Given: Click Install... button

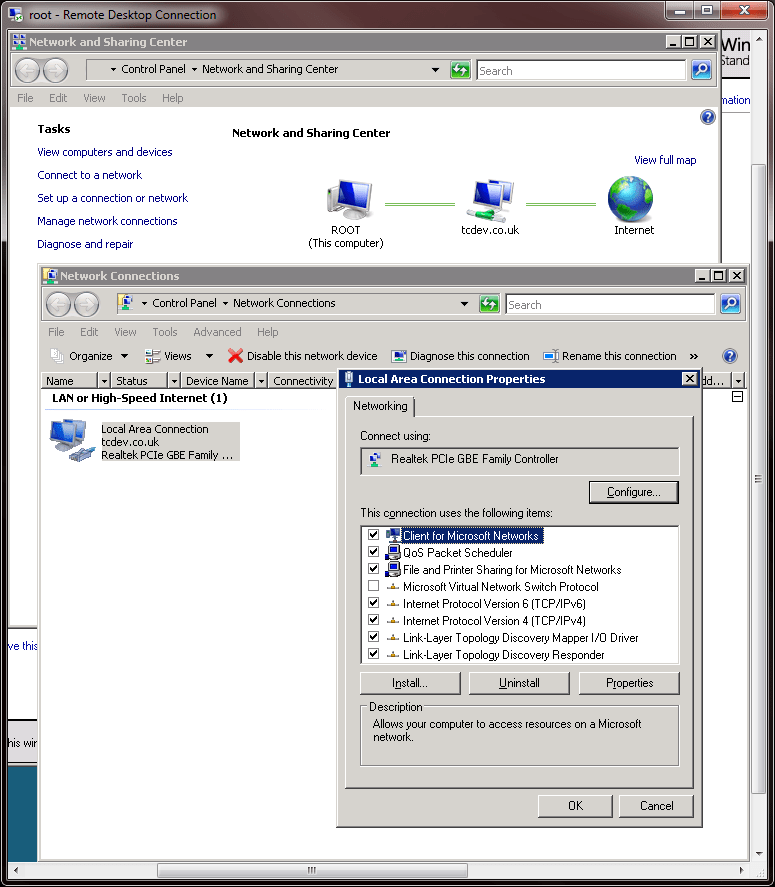Looking at the screenshot, I should (x=410, y=683).
